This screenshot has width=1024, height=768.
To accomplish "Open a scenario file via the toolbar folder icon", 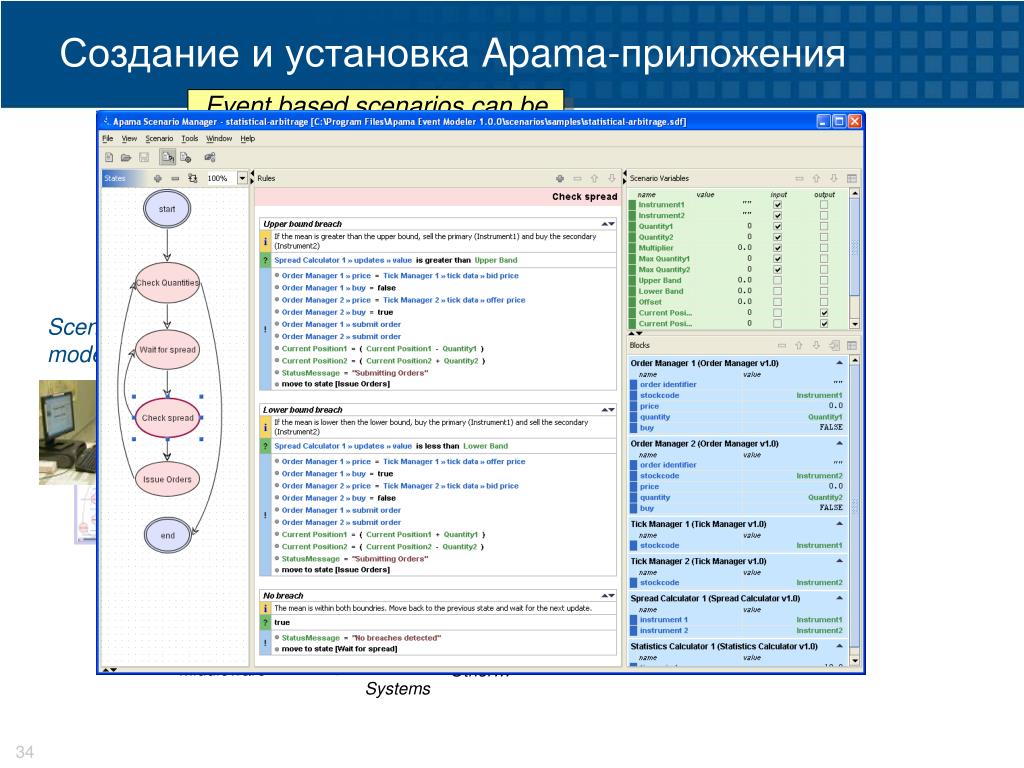I will 126,157.
